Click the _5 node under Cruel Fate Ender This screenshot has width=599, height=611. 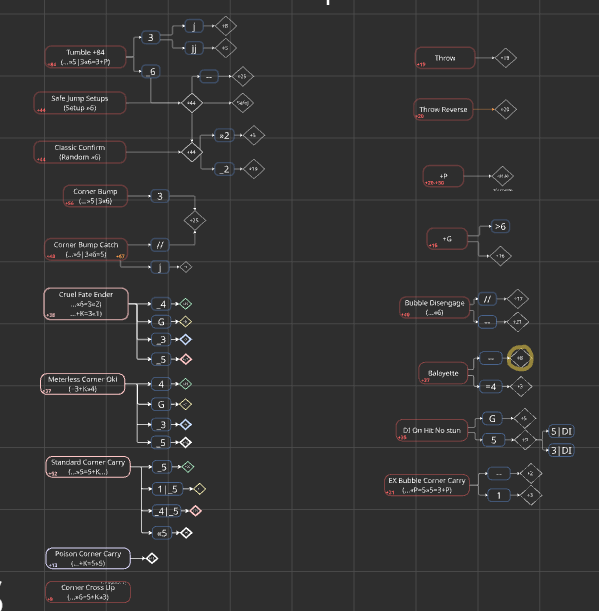(x=161, y=359)
